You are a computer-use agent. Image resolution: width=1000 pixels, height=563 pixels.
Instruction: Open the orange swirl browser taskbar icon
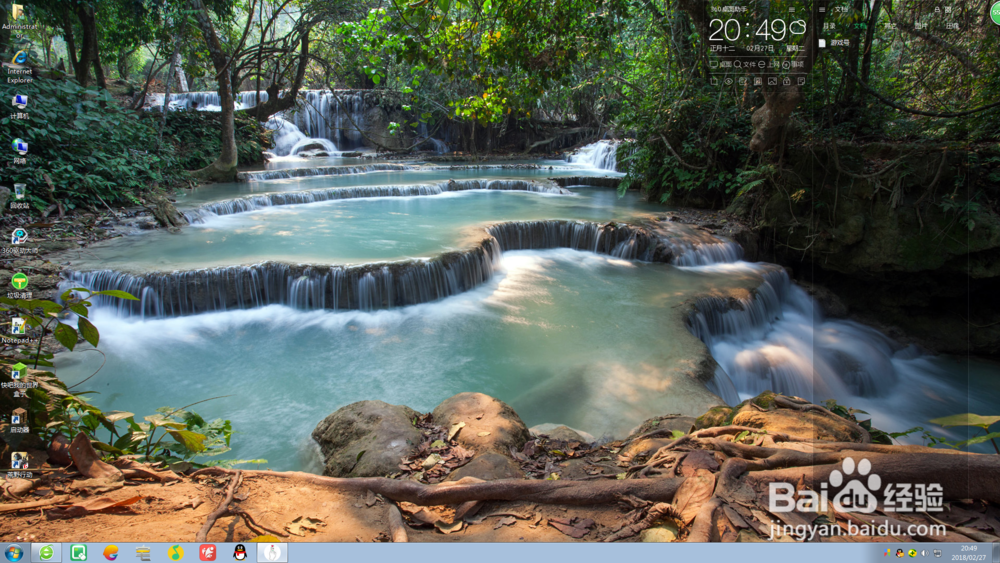[x=111, y=553]
